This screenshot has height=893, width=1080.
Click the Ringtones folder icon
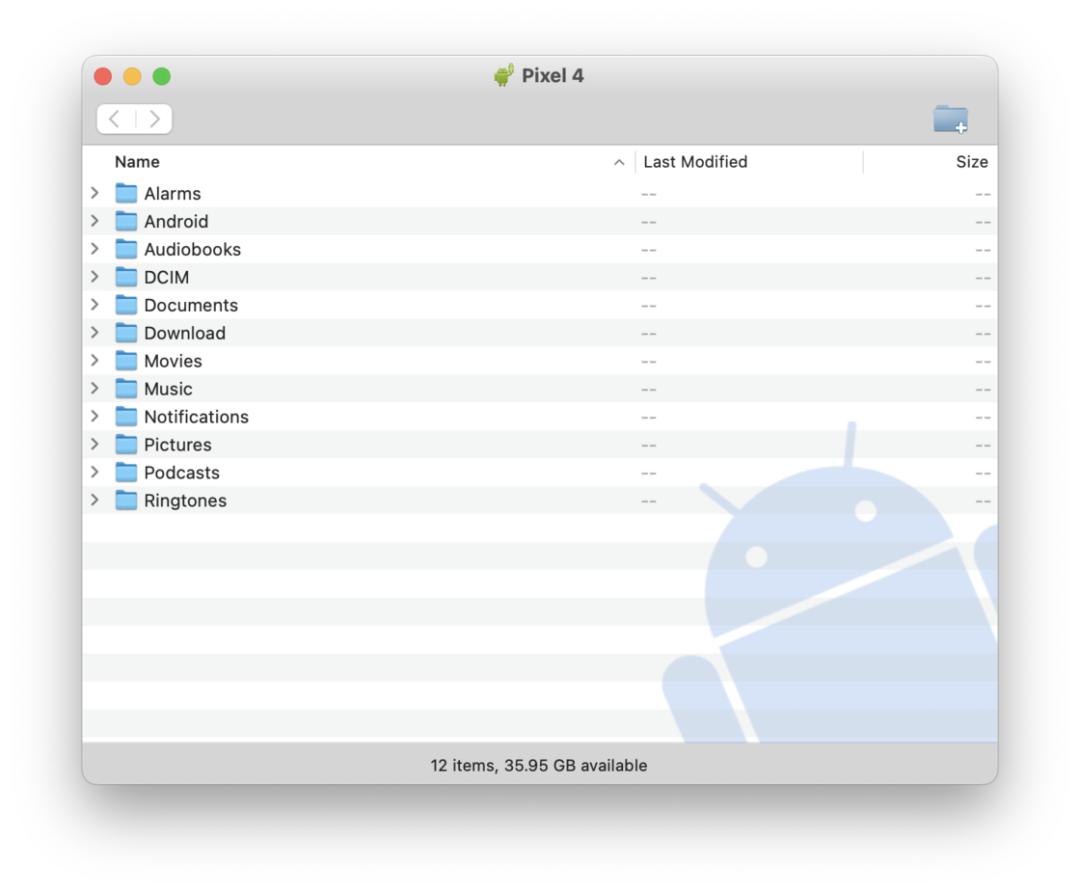click(126, 500)
